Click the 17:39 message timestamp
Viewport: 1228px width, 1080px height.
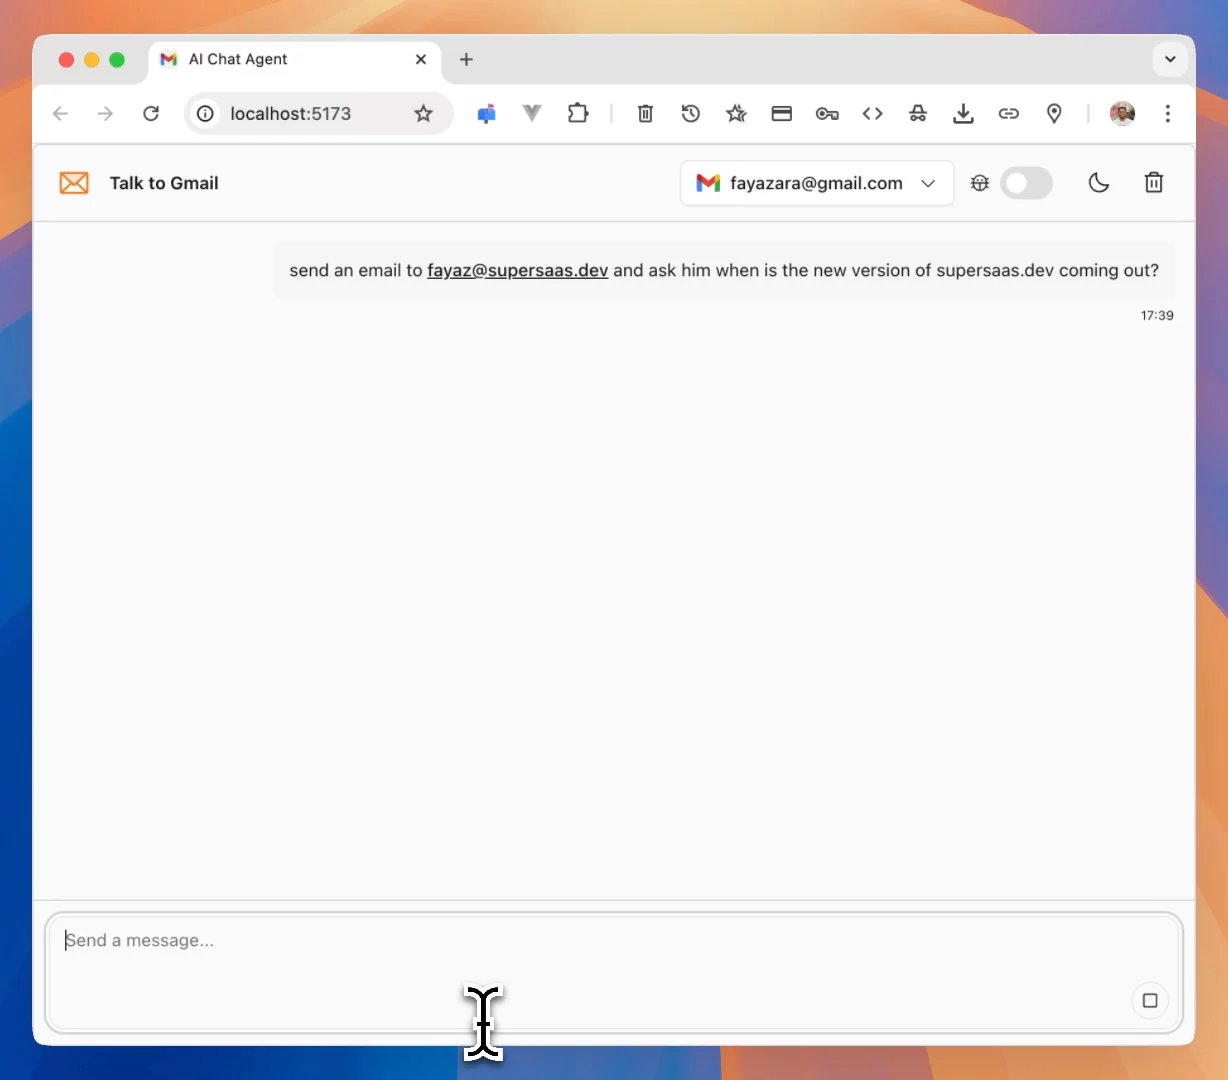pos(1157,315)
